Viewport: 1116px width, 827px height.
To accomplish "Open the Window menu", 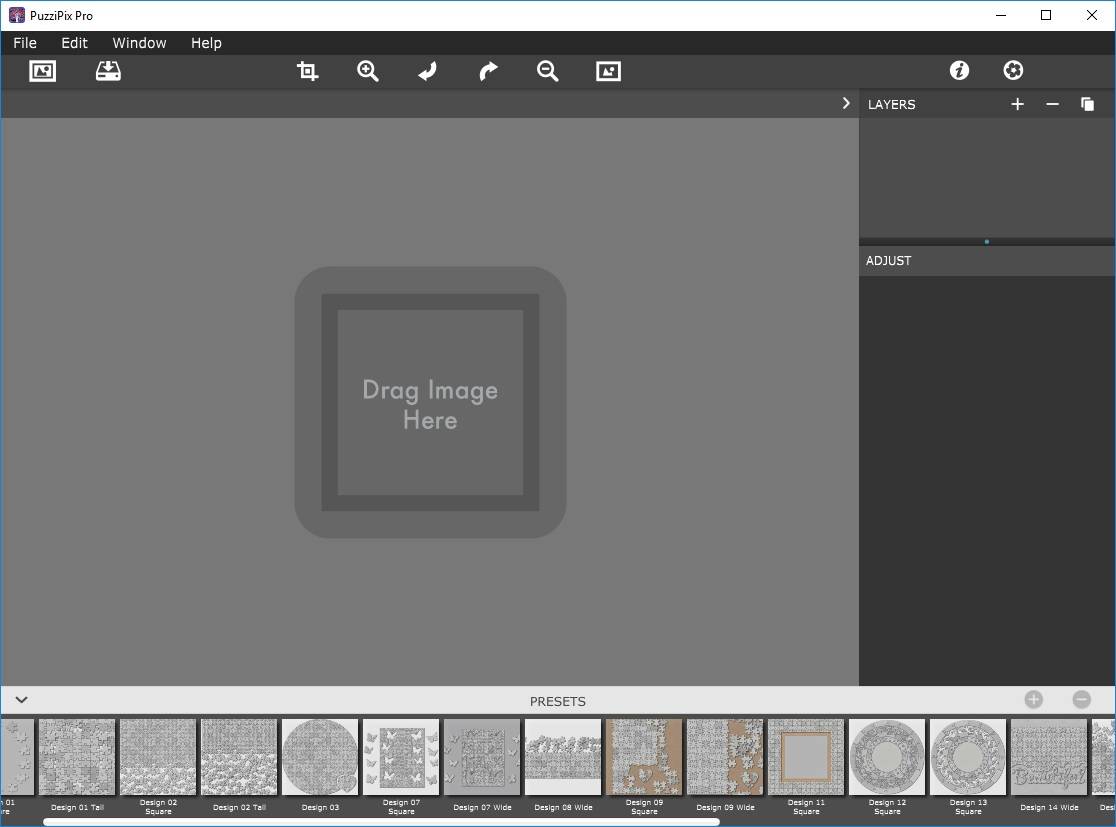I will coord(140,43).
